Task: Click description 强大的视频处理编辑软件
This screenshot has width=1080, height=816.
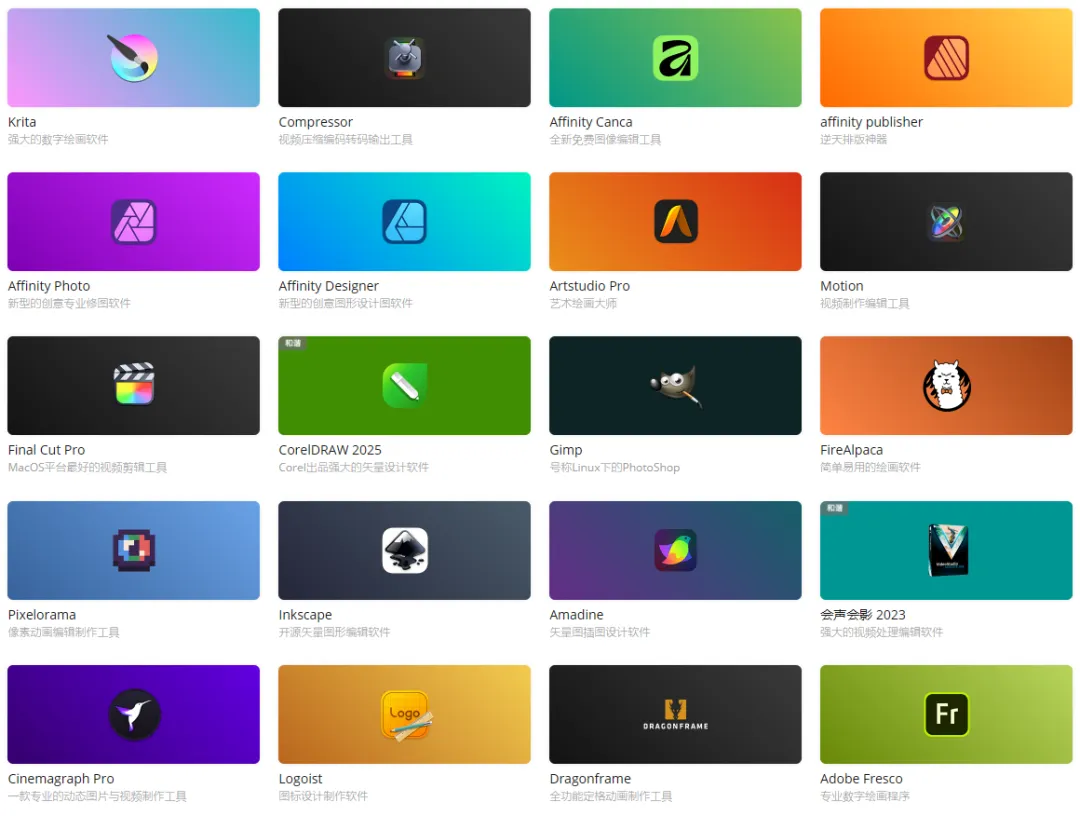Action: coord(881,631)
